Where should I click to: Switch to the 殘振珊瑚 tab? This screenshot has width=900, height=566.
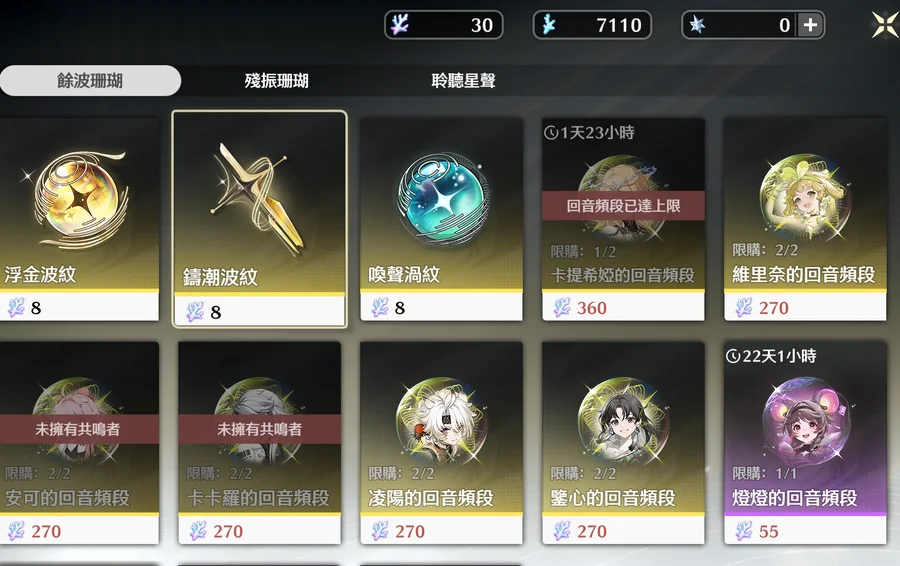tap(277, 81)
